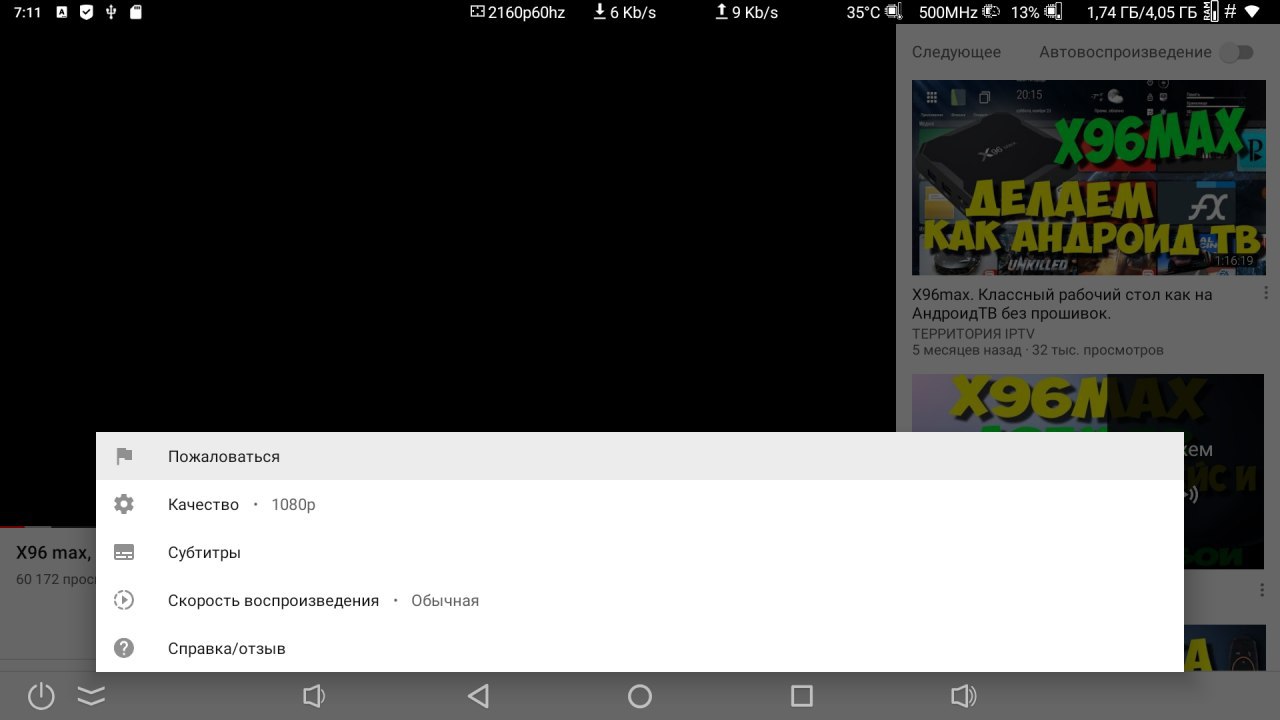Image resolution: width=1280 pixels, height=720 pixels.
Task: Click the Следующее label
Action: 956,52
